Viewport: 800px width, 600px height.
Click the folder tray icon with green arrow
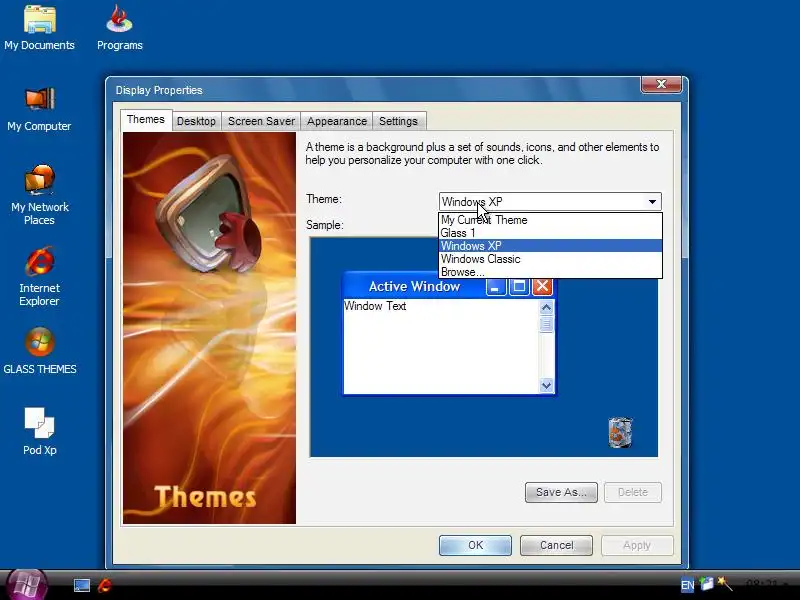coord(707,583)
